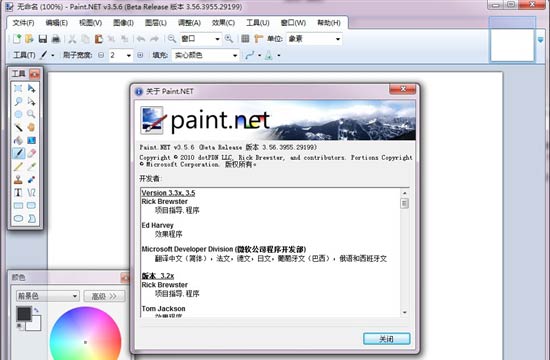Image resolution: width=550 pixels, height=360 pixels.
Task: Click the Undo arrow toolbar icon
Action: point(141,39)
